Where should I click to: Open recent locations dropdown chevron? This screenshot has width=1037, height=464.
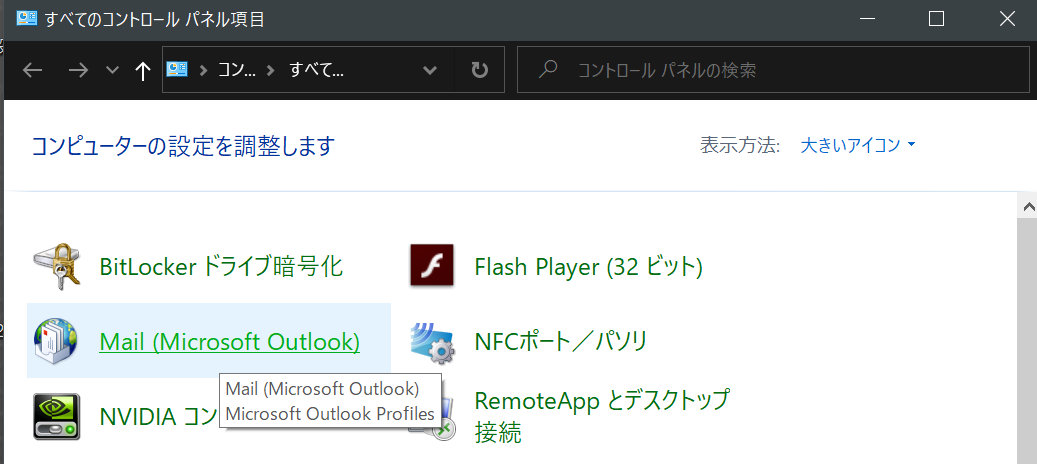tap(112, 70)
